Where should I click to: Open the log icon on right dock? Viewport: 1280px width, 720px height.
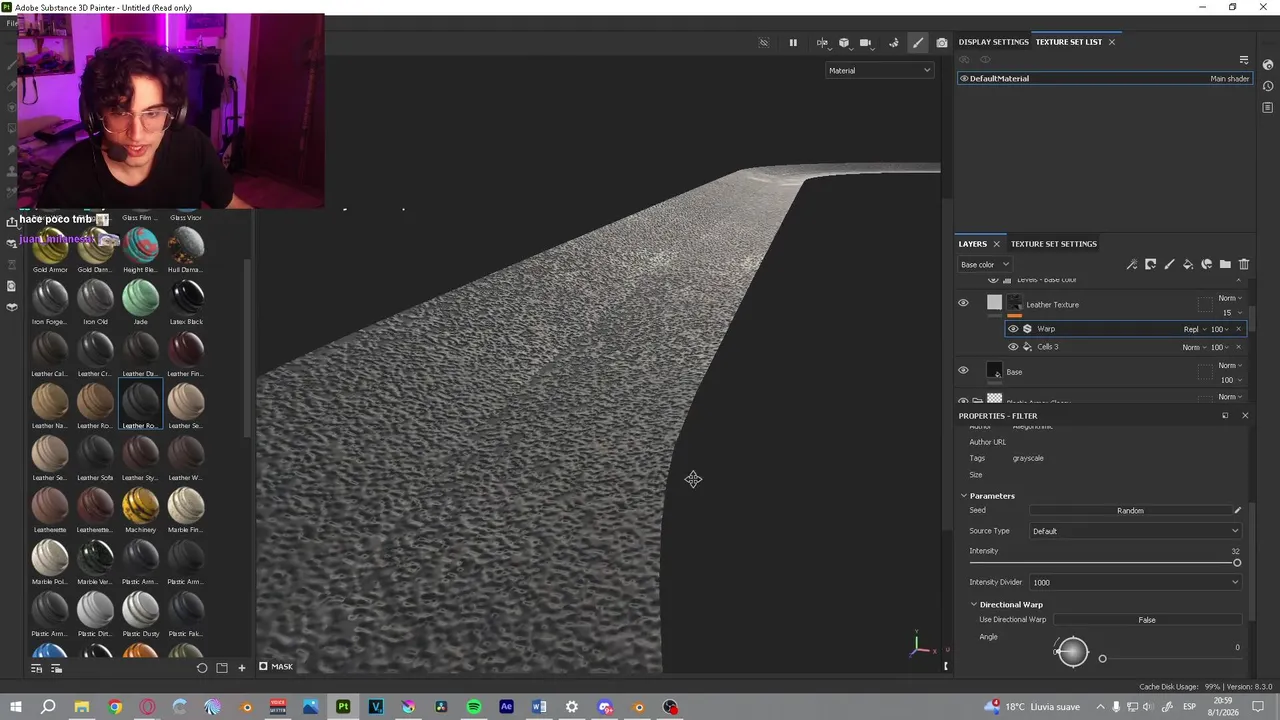click(1268, 108)
